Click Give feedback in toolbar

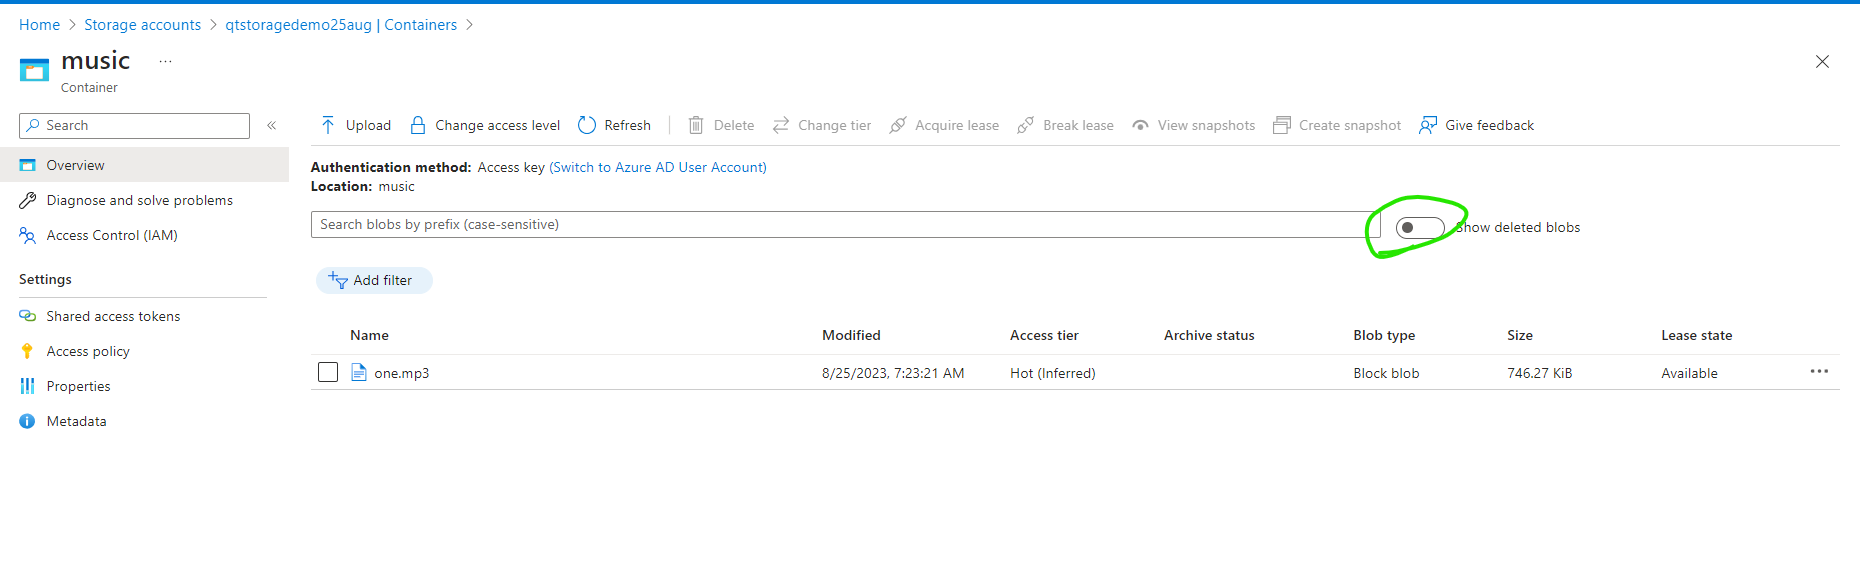point(1476,125)
